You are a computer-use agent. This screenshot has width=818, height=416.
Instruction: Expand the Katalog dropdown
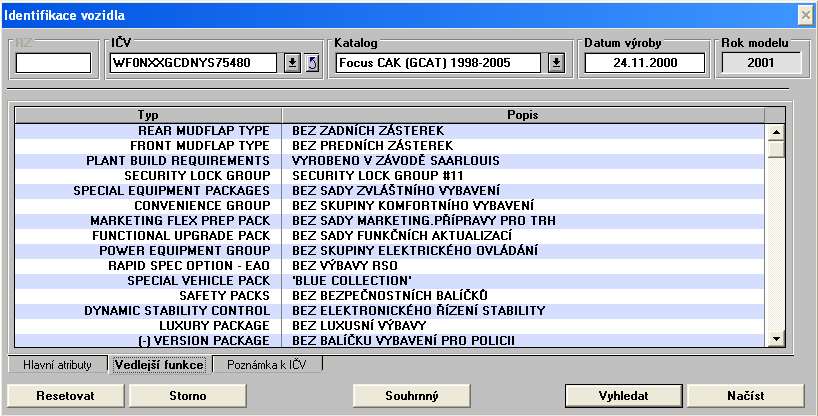(557, 64)
